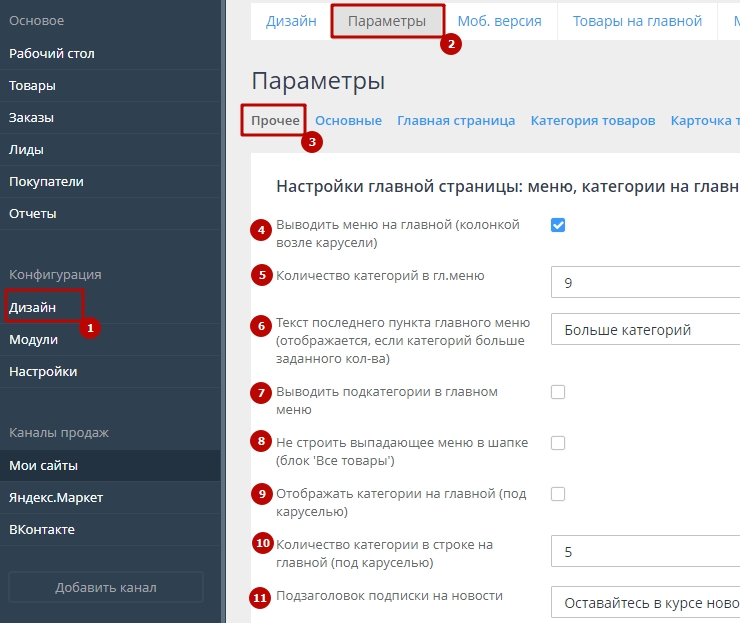Viewport: 740px width, 623px height.
Task: Enable Отображать категории на главной checkbox
Action: tap(558, 494)
